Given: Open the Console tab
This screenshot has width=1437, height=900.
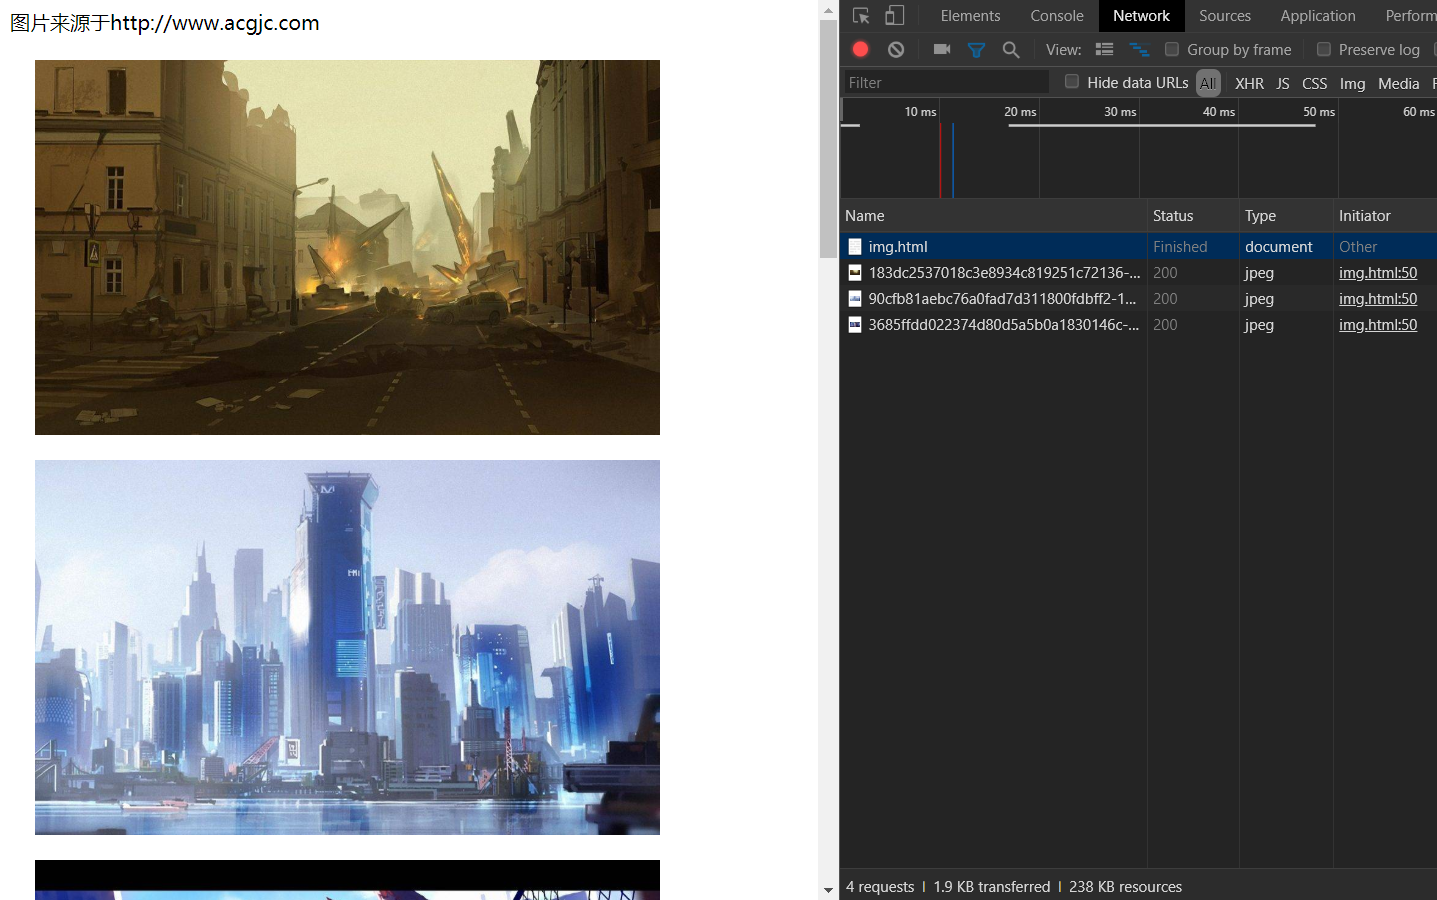Looking at the screenshot, I should [x=1057, y=16].
